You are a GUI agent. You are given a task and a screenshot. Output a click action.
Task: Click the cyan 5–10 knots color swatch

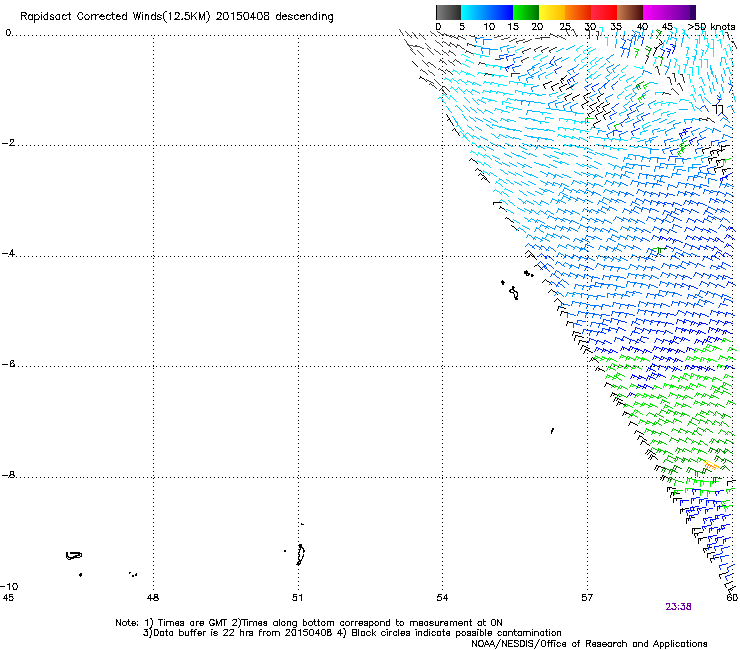click(474, 12)
